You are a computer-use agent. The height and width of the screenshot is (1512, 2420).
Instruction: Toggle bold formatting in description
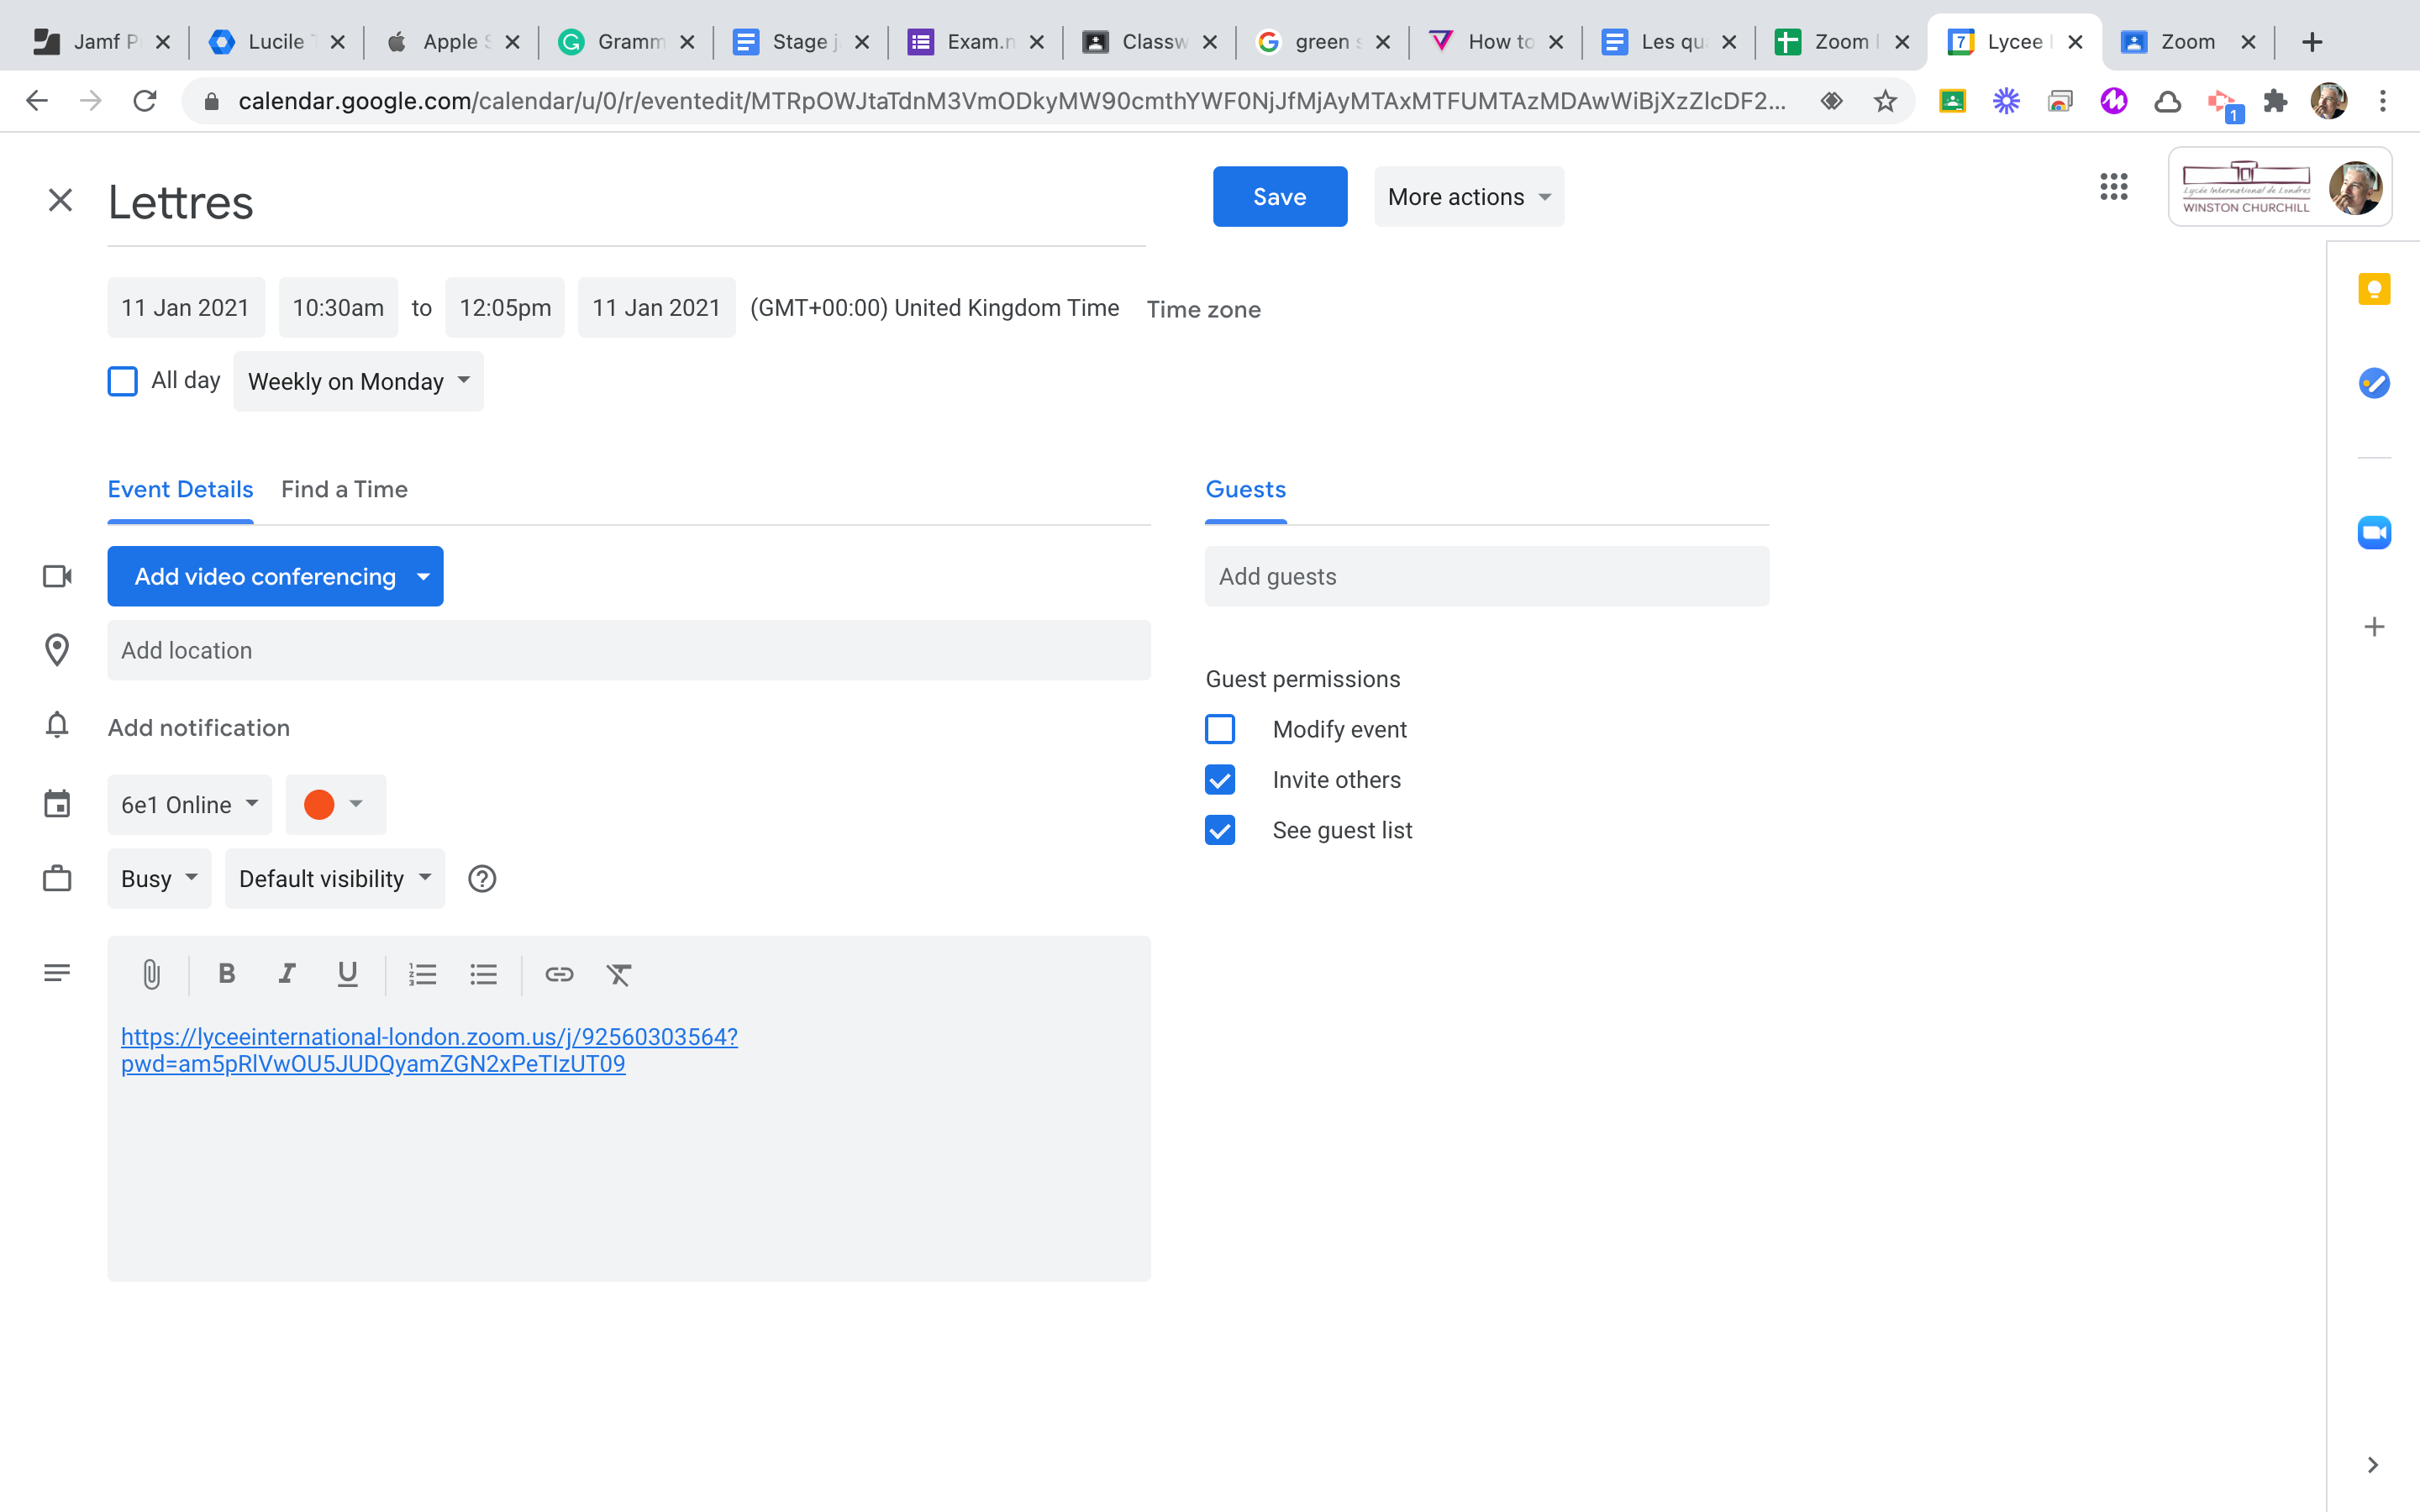[227, 974]
